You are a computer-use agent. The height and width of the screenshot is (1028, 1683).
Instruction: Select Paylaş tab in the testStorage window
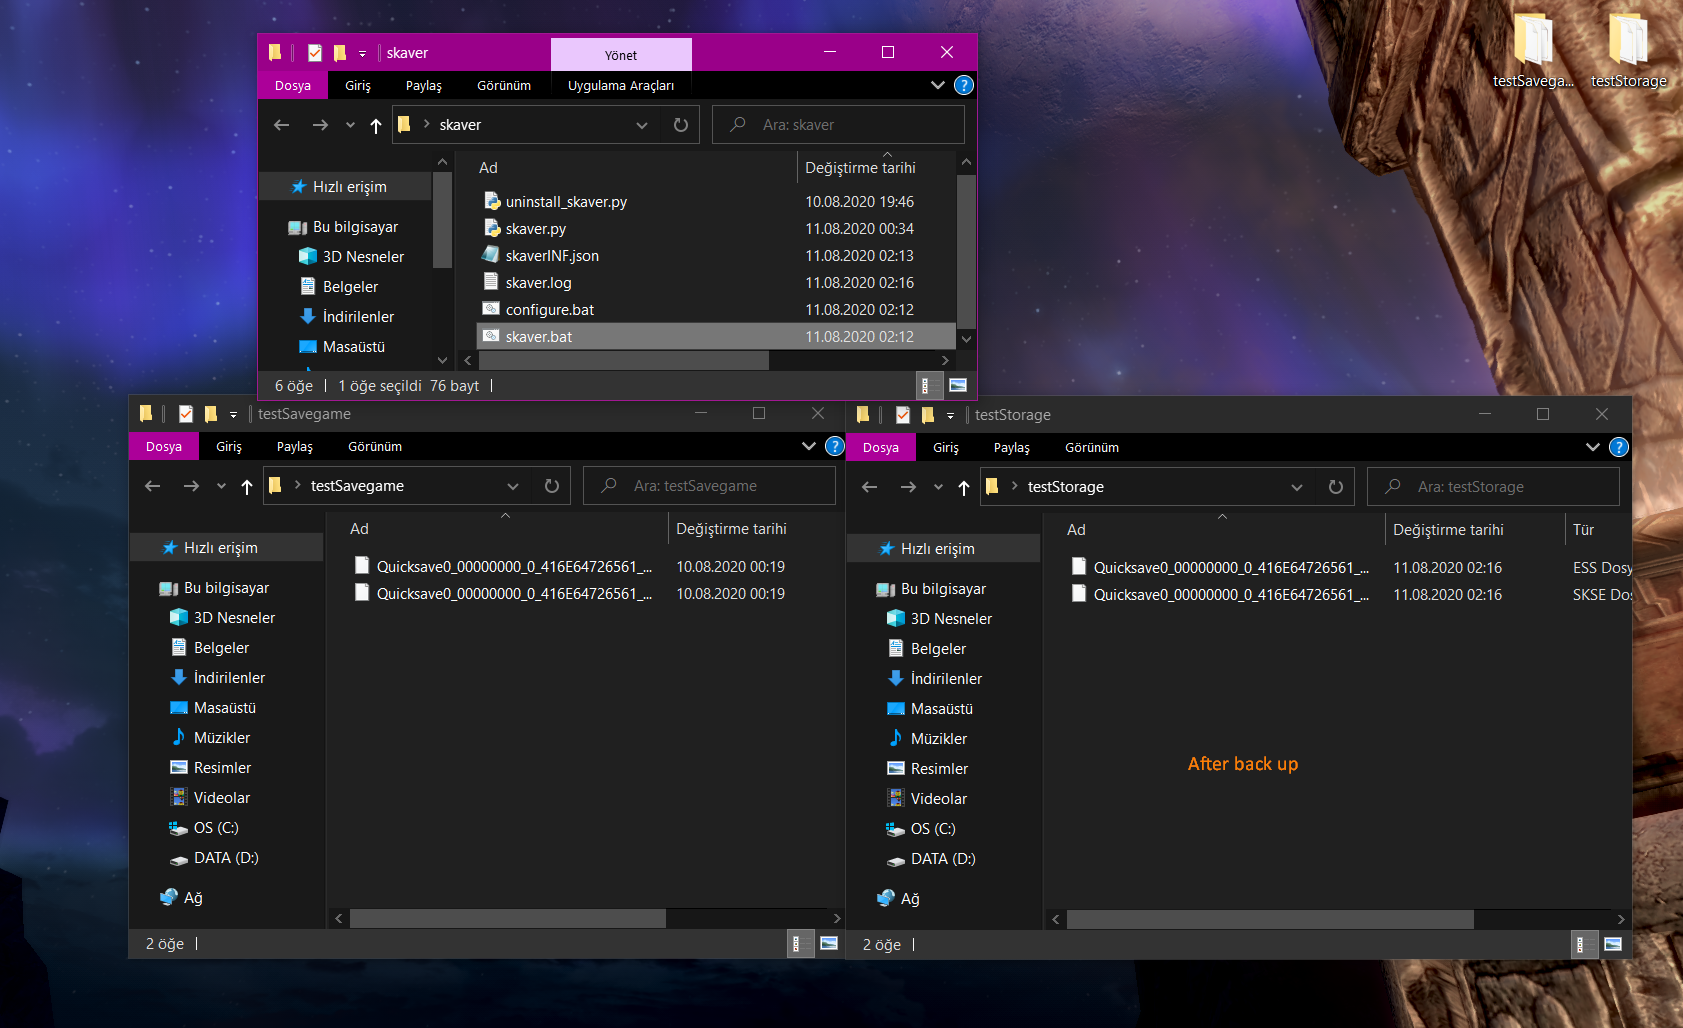[x=1011, y=447]
